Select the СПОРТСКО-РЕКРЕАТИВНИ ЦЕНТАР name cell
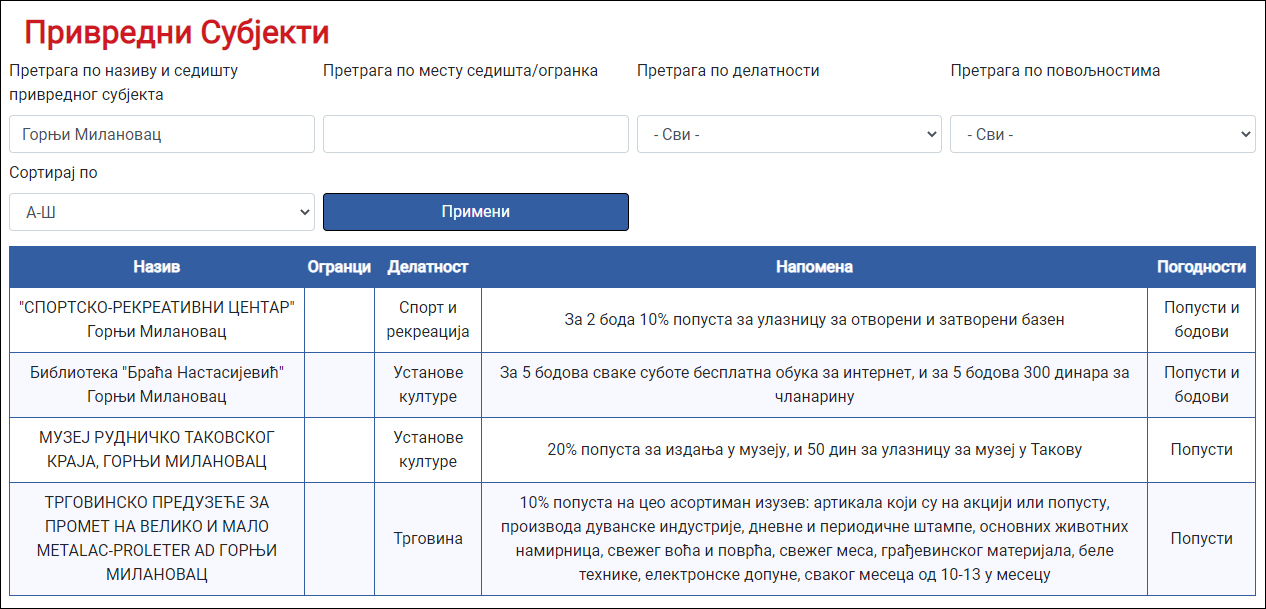The width and height of the screenshot is (1266, 609). point(157,320)
